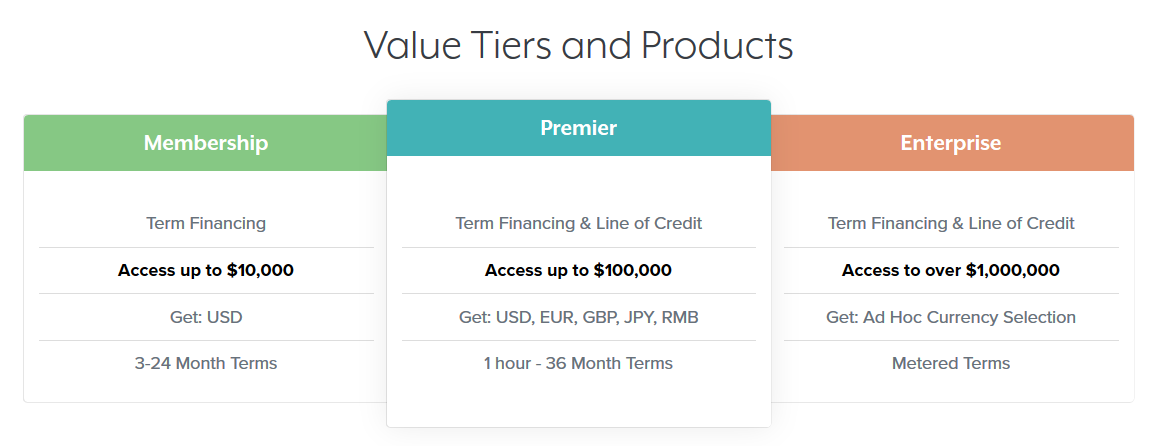Click the Value Tiers and Products heading
The height and width of the screenshot is (446, 1168).
coord(579,45)
